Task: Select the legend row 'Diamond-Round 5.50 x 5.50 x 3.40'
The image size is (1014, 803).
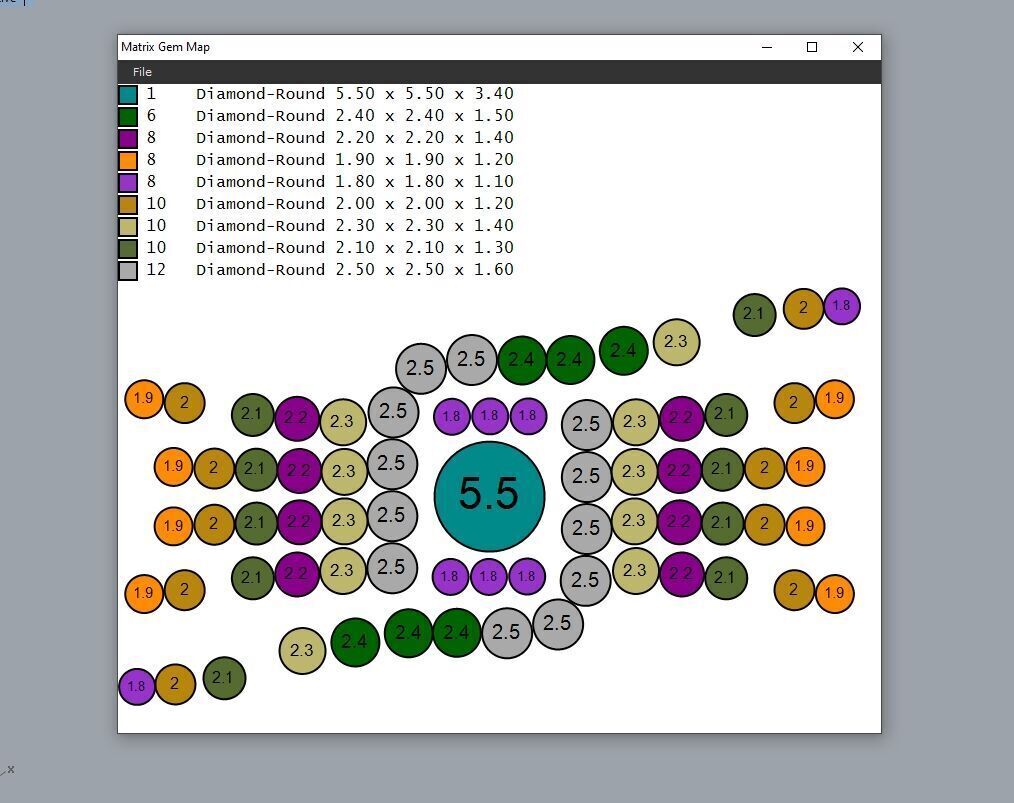Action: pyautogui.click(x=355, y=94)
